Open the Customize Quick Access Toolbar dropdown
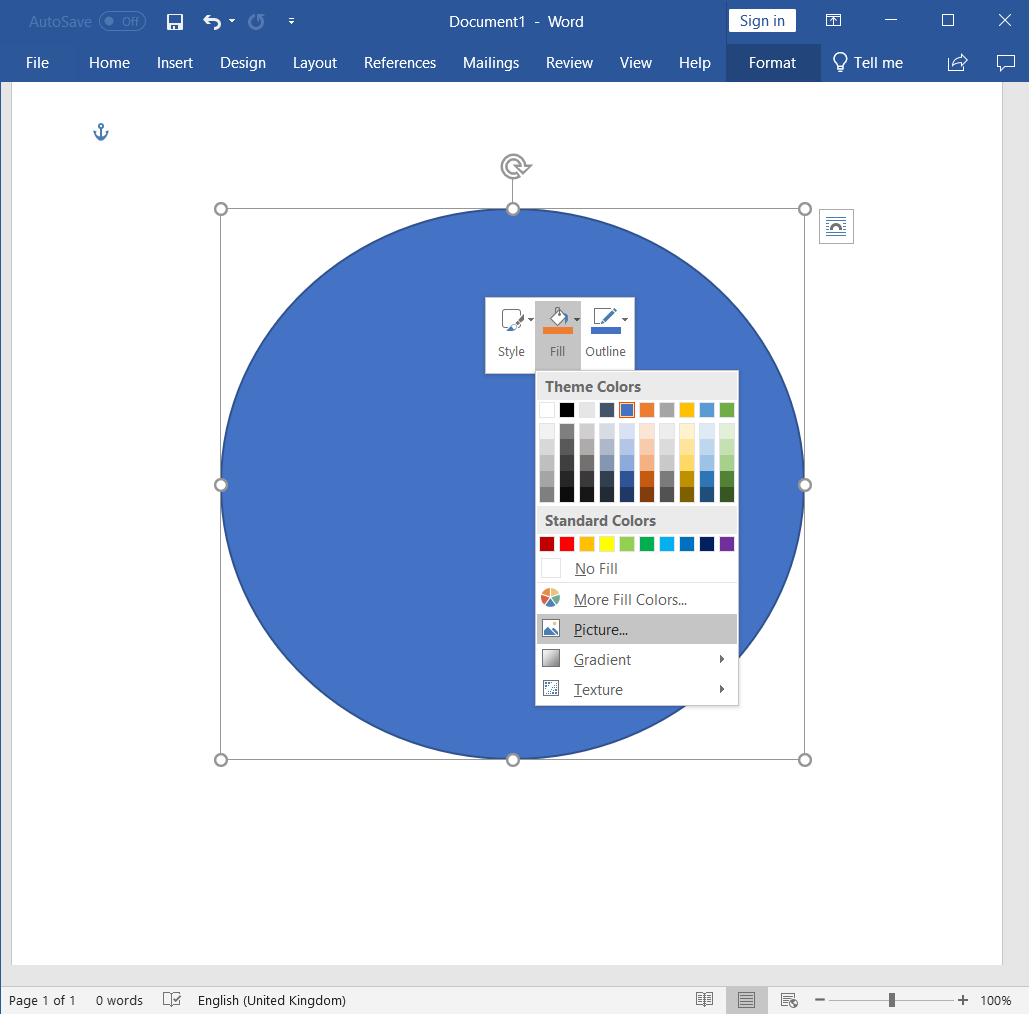The image size is (1029, 1014). [x=291, y=21]
